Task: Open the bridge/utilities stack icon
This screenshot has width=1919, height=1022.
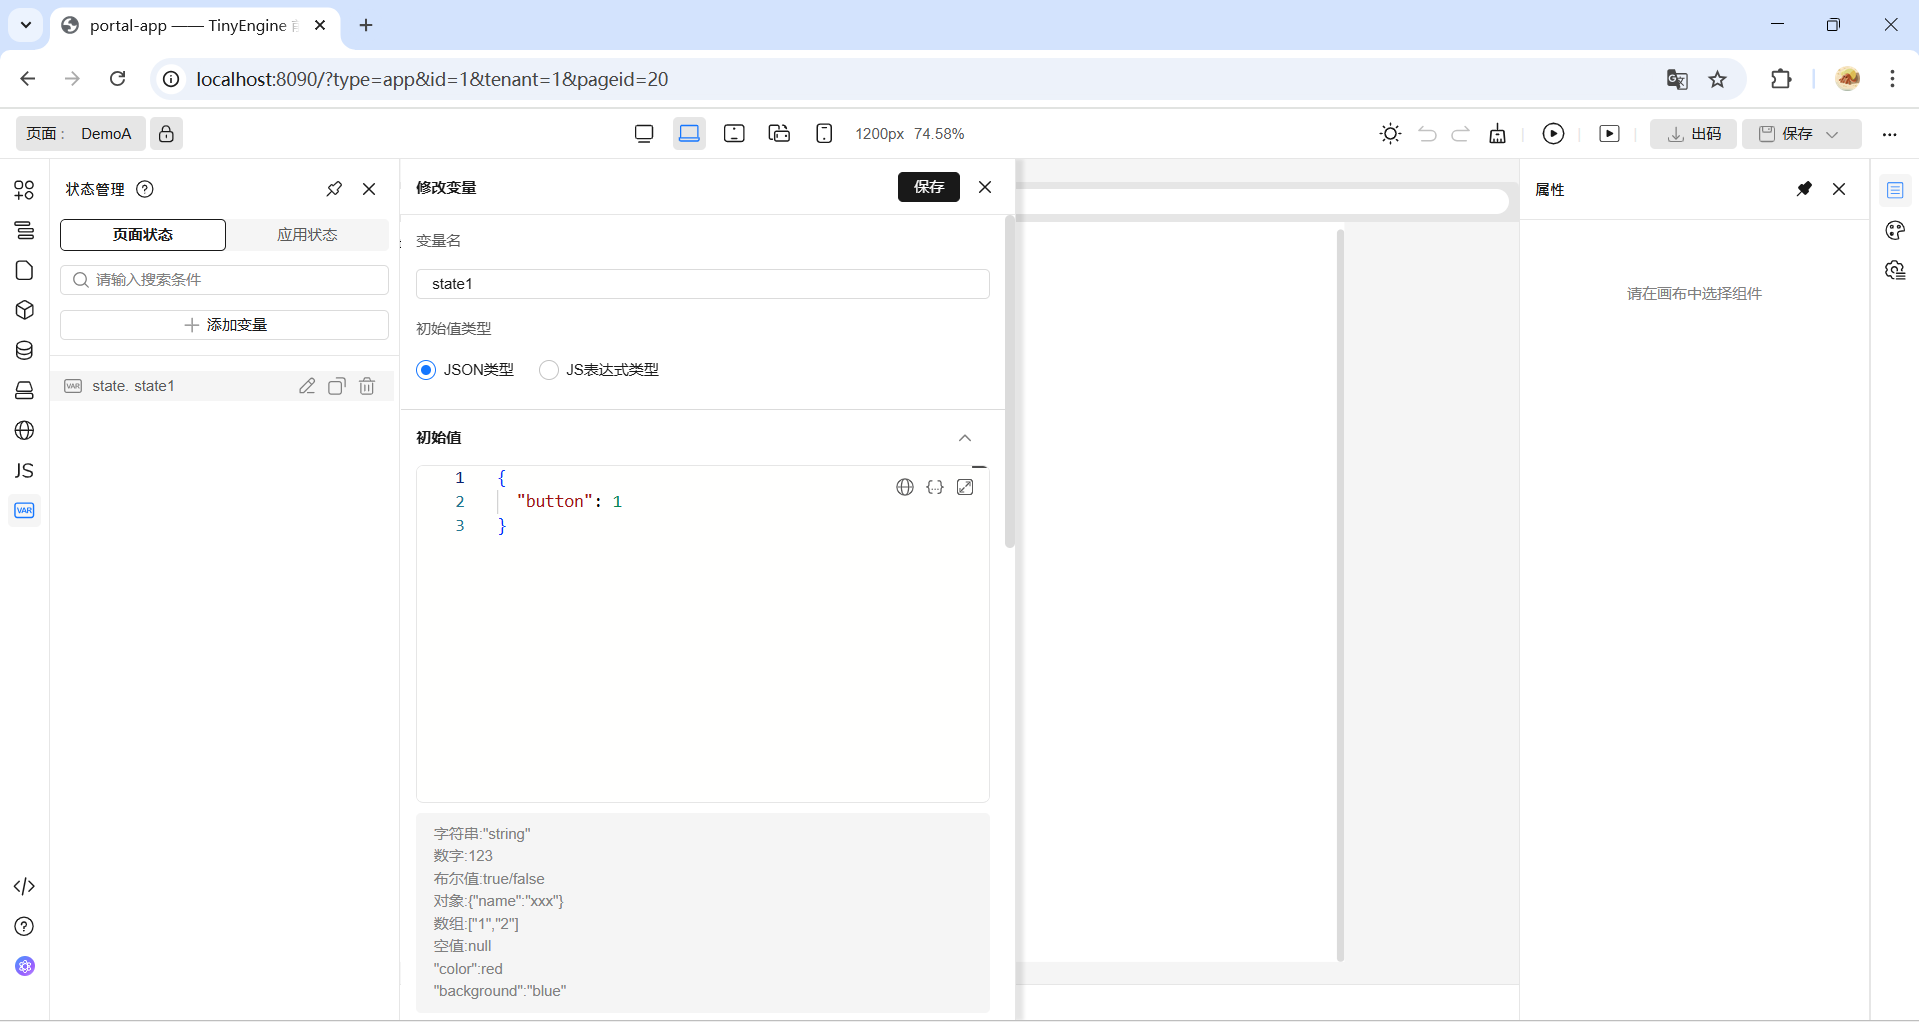Action: point(24,390)
